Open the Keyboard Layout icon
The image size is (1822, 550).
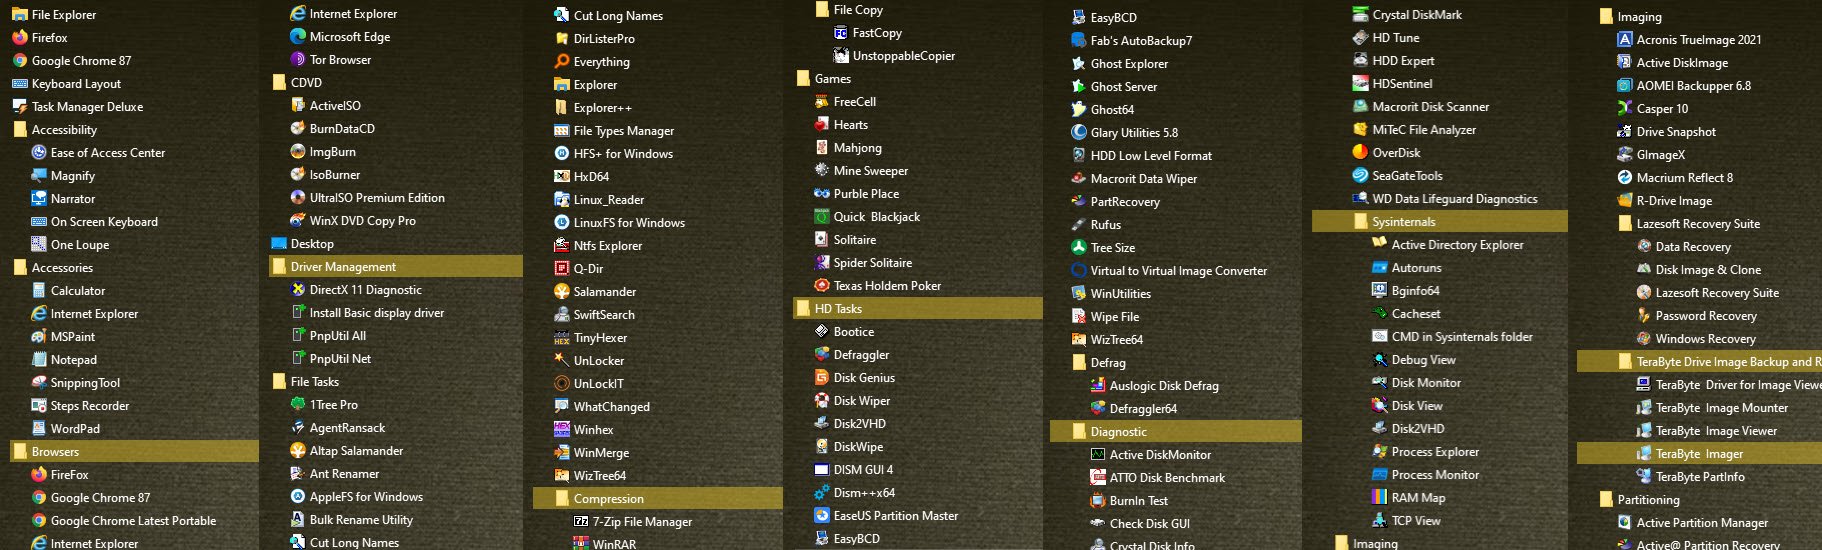20,84
